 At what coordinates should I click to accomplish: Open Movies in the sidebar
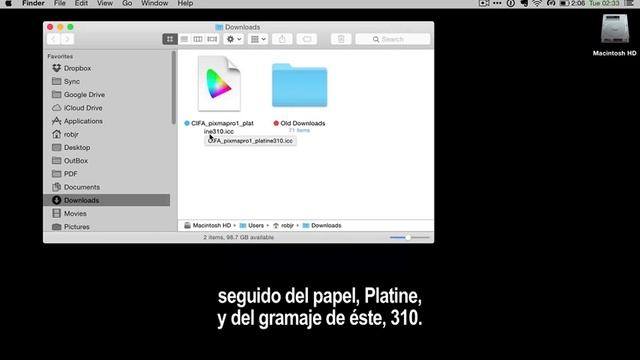tap(107, 213)
